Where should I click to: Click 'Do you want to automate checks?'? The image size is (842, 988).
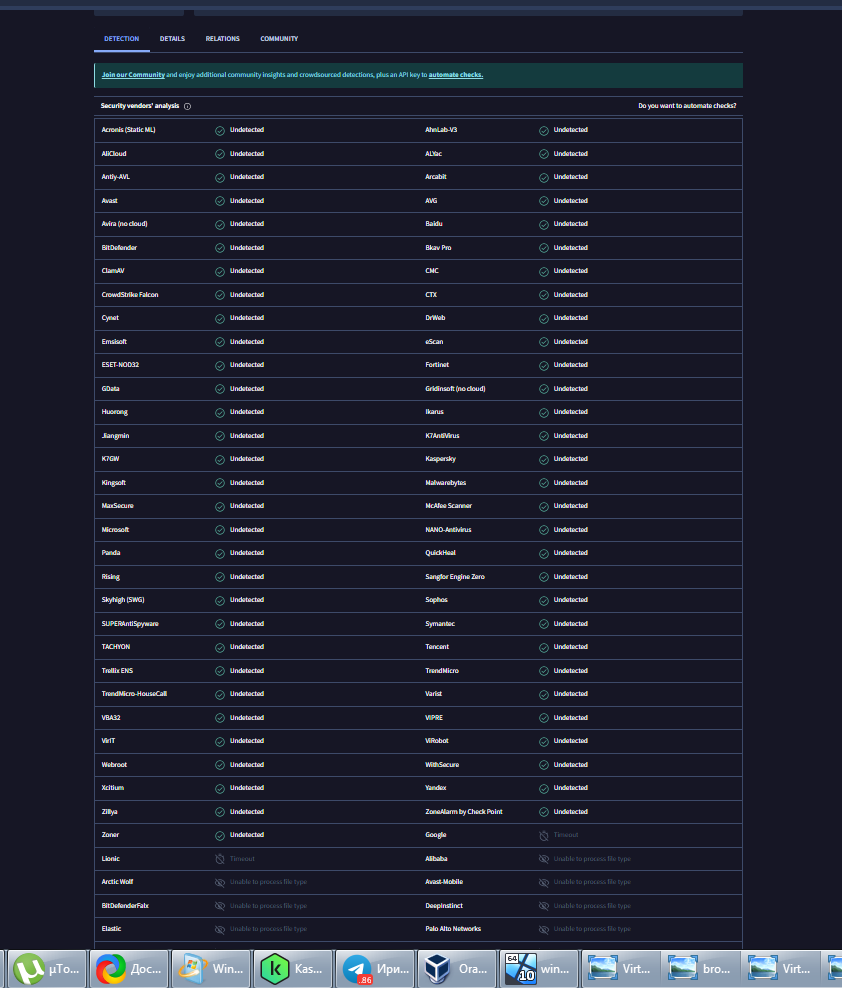coord(687,106)
